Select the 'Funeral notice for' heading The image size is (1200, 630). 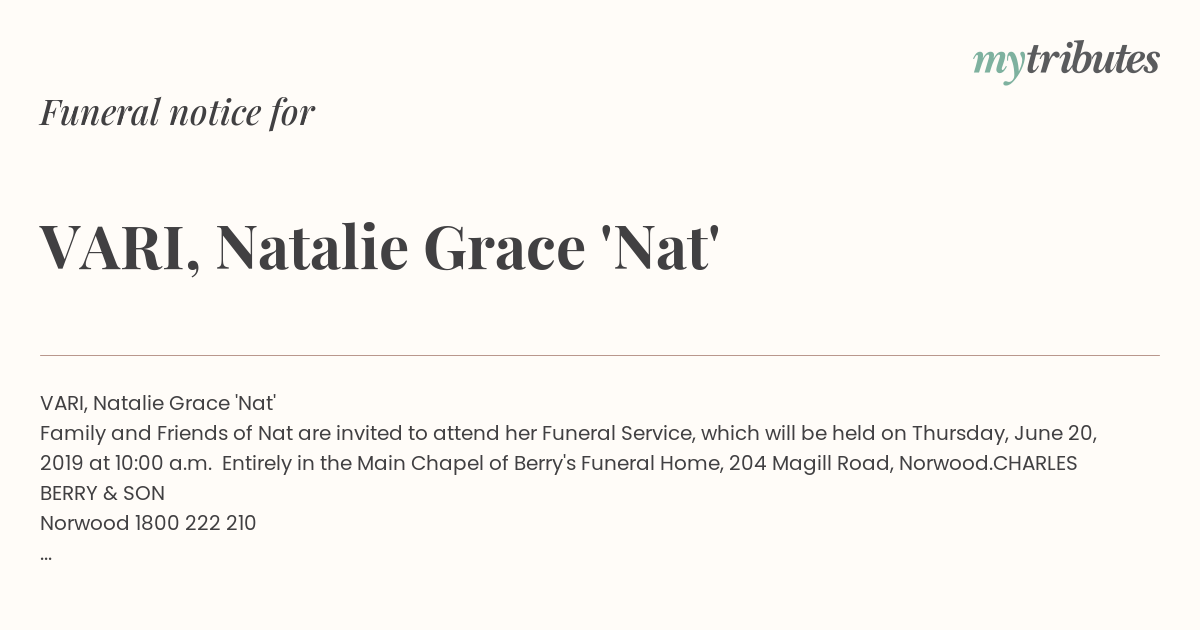pos(177,112)
